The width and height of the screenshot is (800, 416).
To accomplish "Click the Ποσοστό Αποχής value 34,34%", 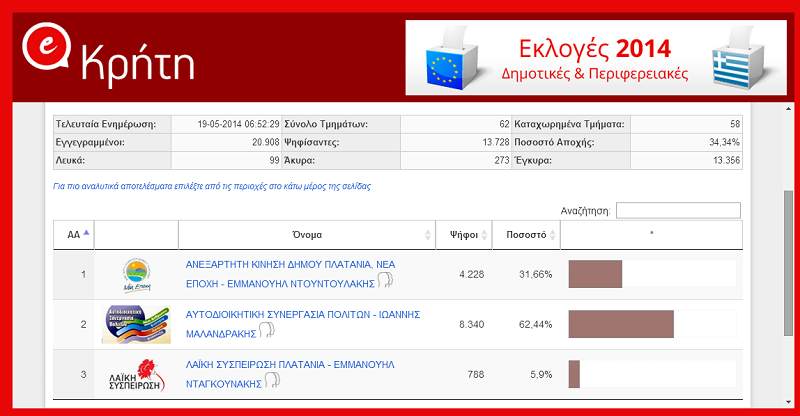I will pyautogui.click(x=724, y=142).
